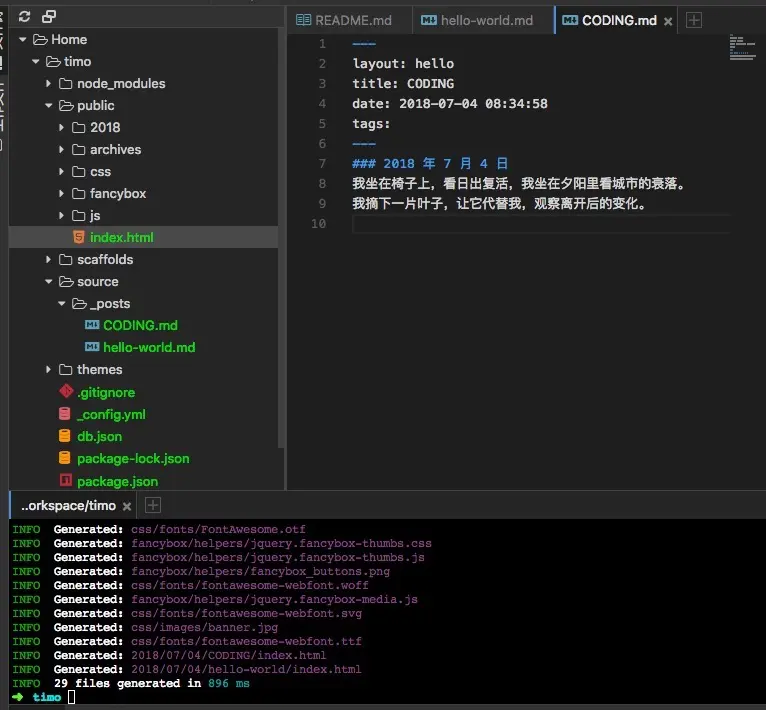
Task: Click the timo folder icon
Action: (53, 62)
